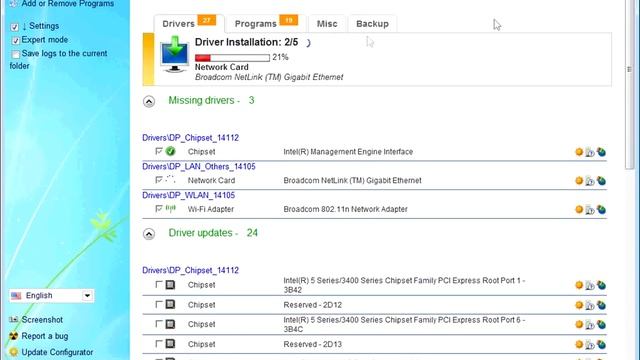Click the driver installation progress bar

tap(232, 58)
